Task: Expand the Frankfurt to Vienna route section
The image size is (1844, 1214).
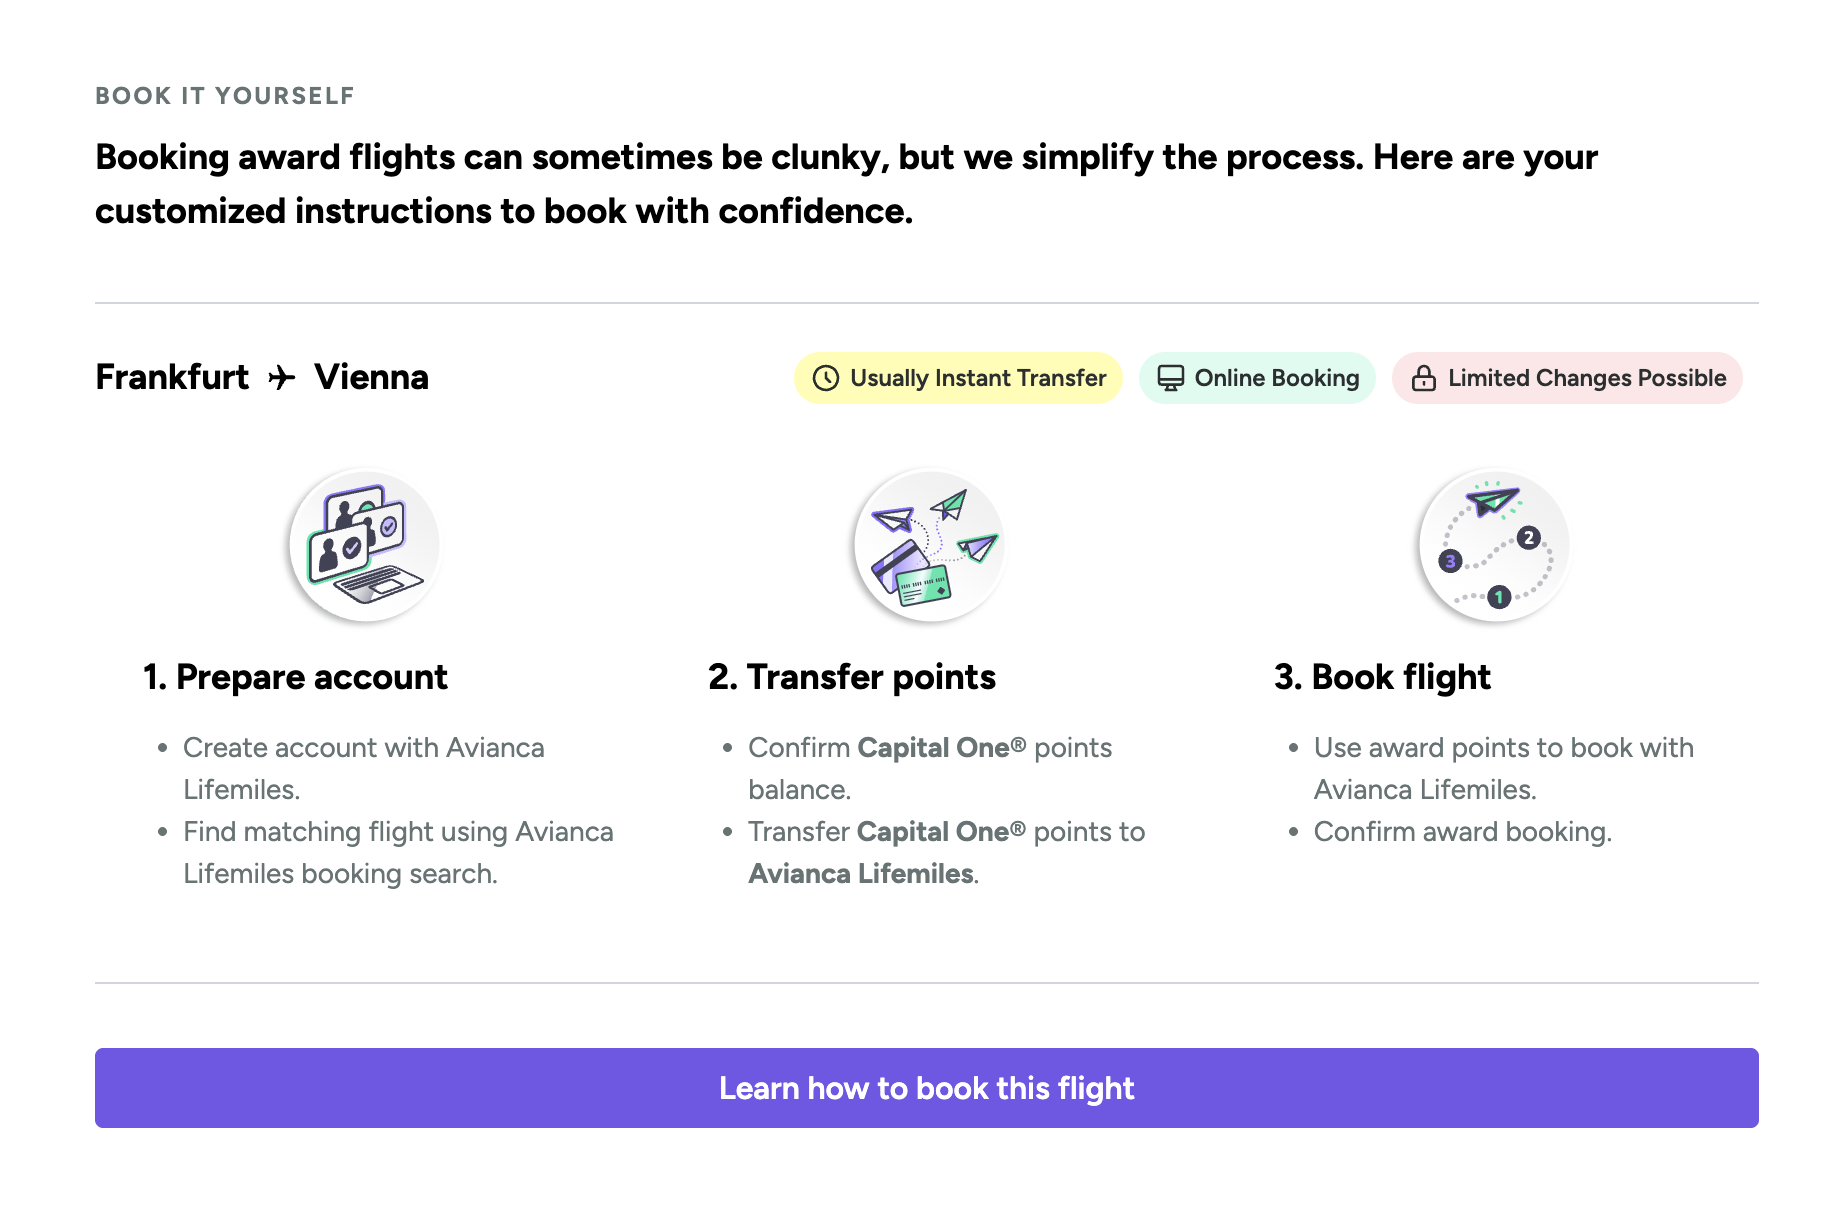Action: [x=262, y=377]
